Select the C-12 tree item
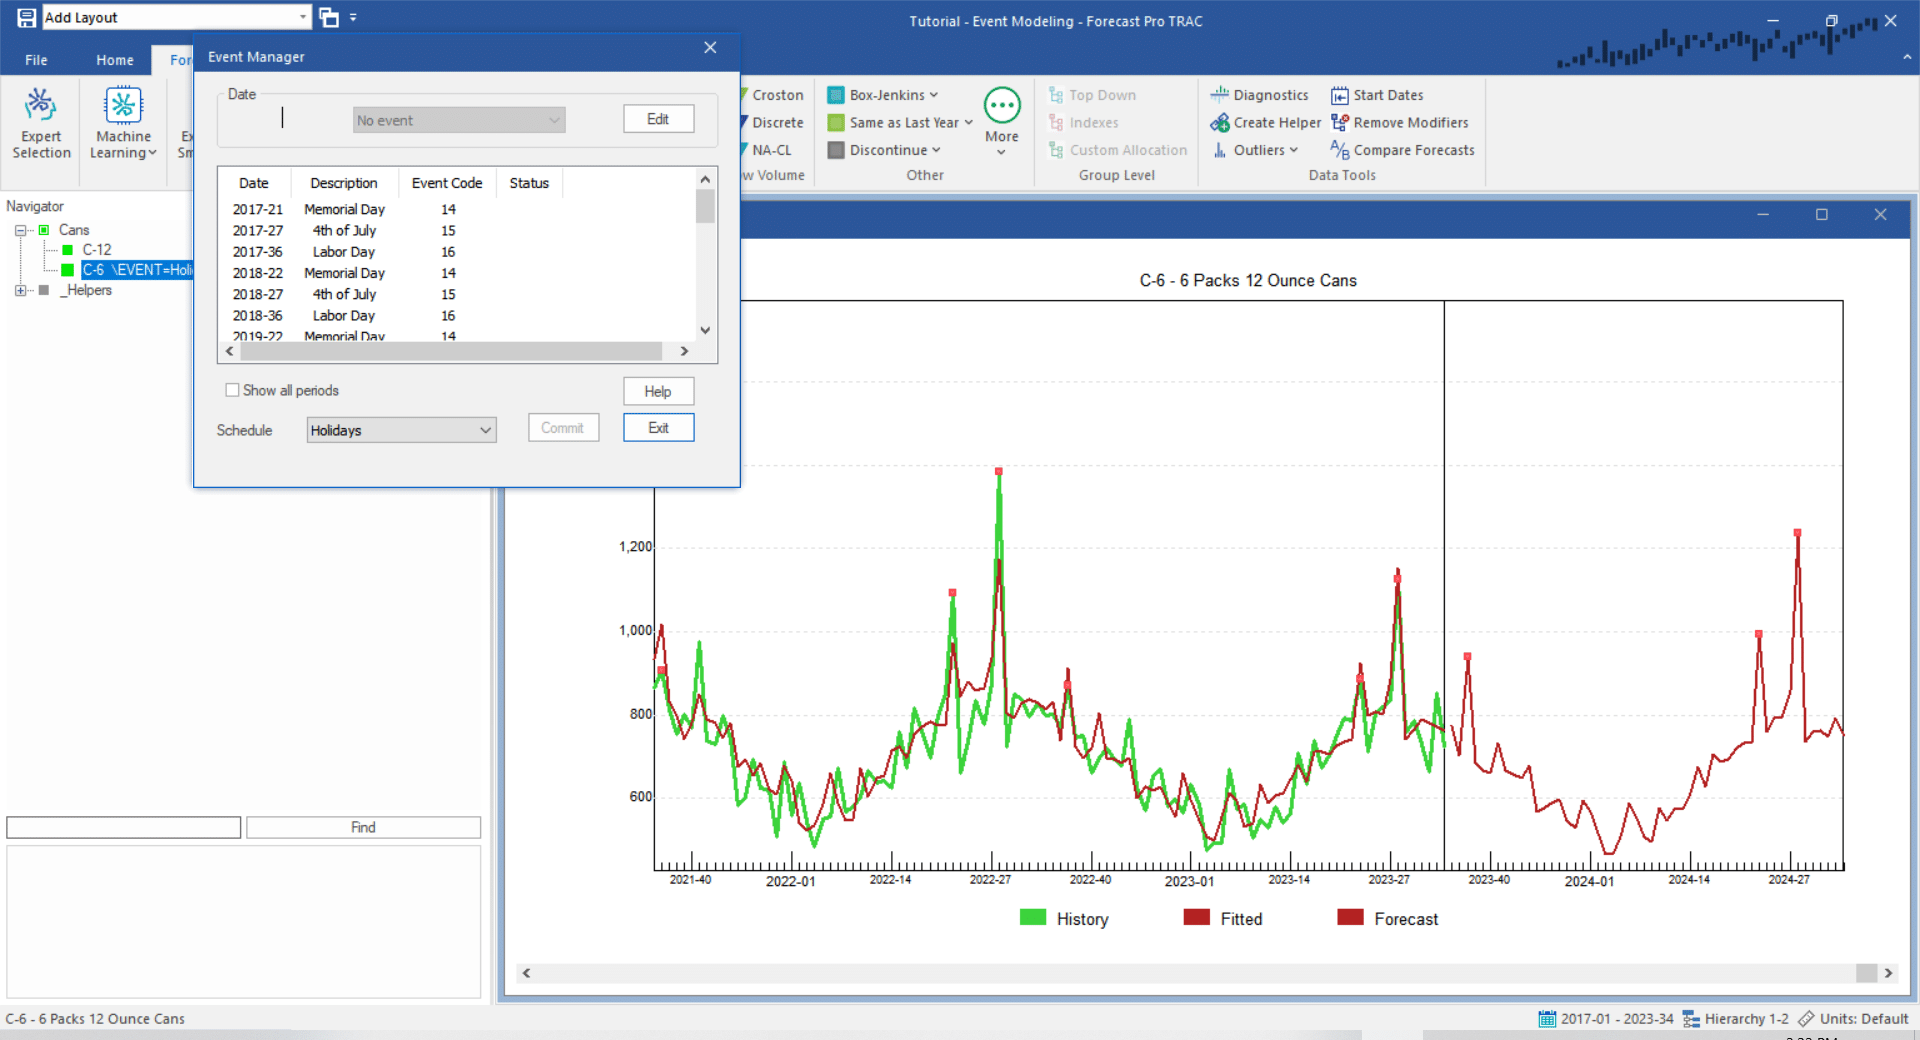Viewport: 1920px width, 1040px height. pyautogui.click(x=96, y=250)
